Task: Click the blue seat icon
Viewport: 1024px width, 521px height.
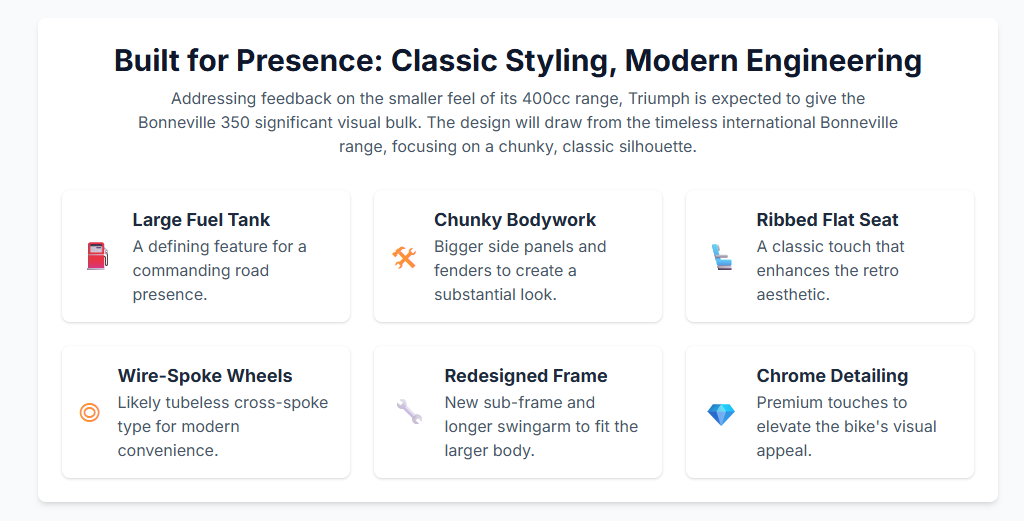Action: point(722,257)
